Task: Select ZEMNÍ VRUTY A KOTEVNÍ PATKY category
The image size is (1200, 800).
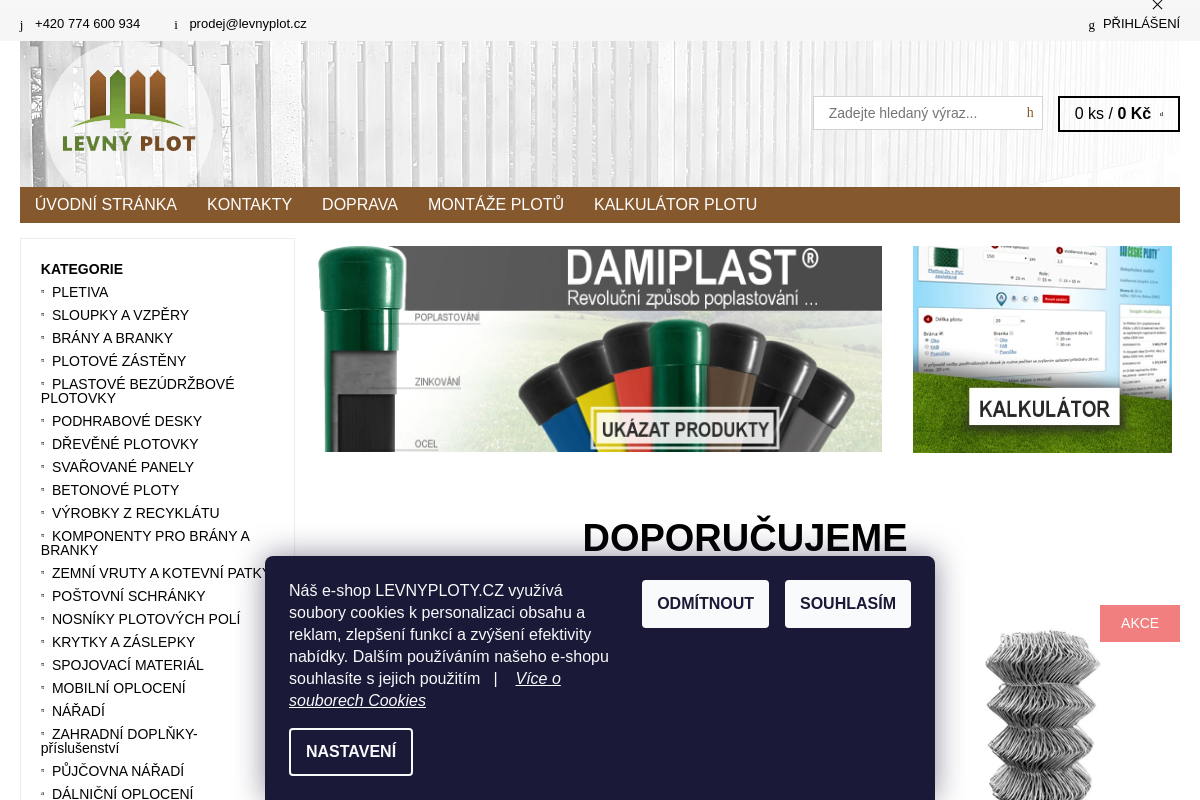Action: 160,573
